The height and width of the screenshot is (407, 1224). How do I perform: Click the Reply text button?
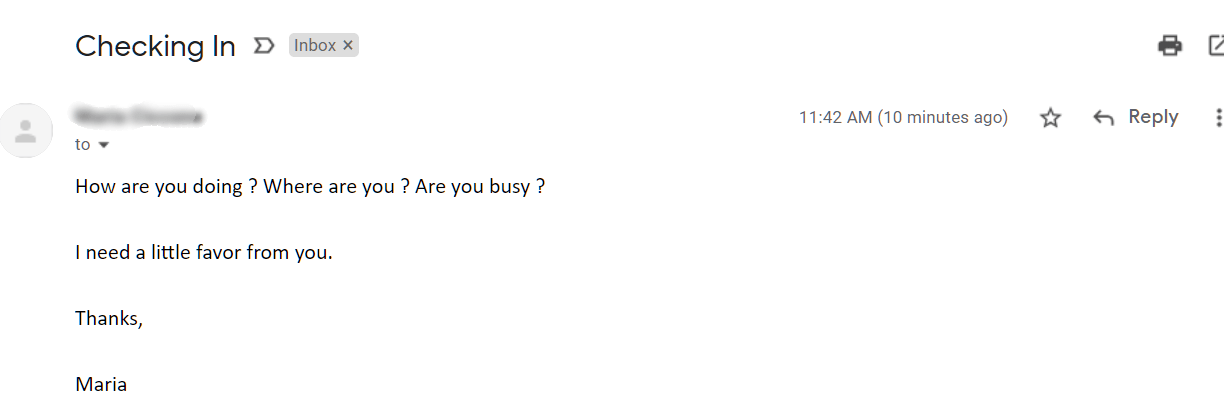(x=1153, y=117)
